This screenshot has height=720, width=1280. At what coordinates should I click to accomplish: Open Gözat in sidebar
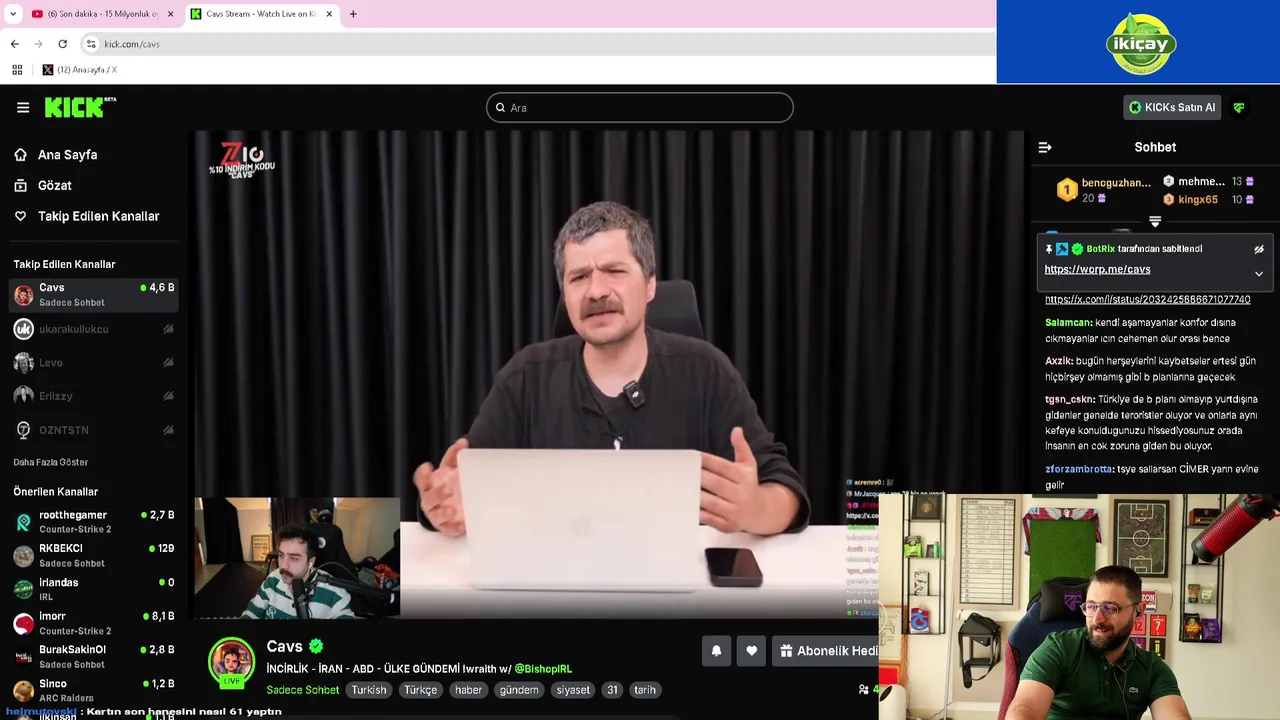tap(55, 185)
